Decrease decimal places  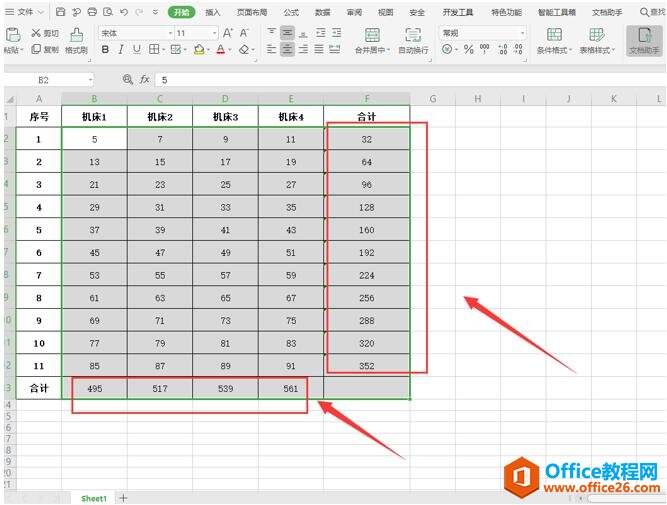pyautogui.click(x=518, y=49)
